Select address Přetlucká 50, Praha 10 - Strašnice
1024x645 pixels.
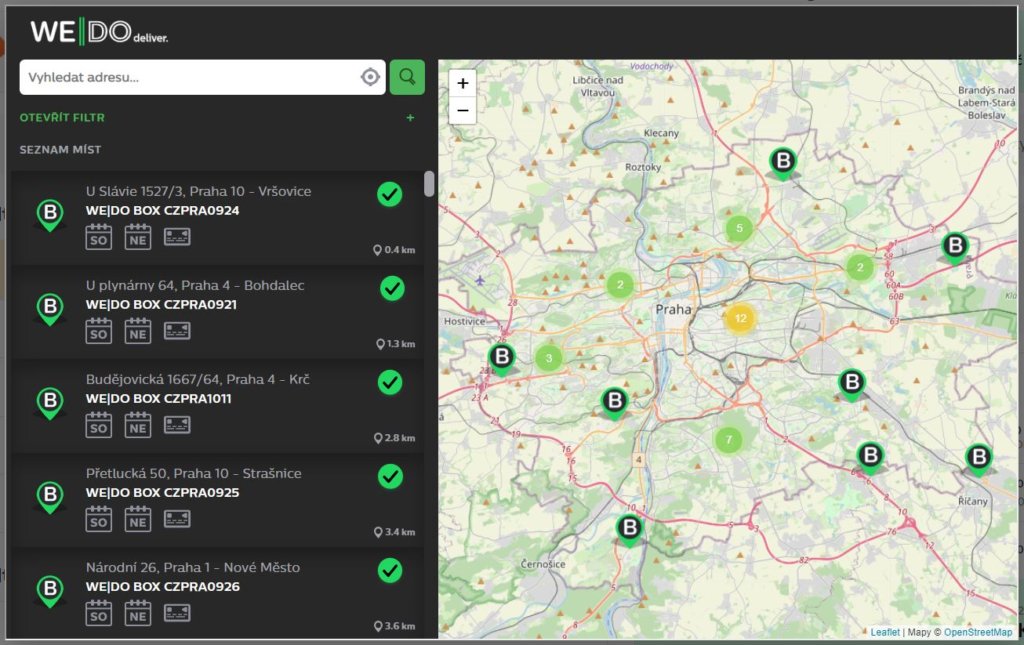[193, 473]
